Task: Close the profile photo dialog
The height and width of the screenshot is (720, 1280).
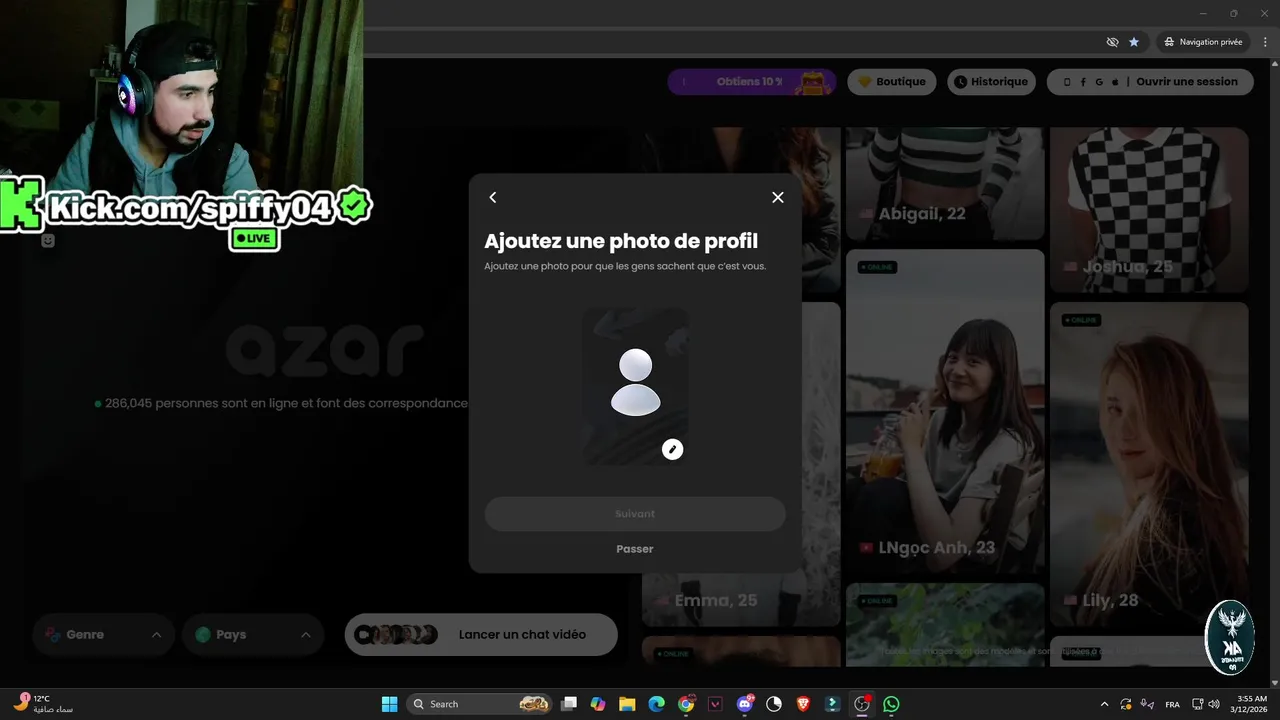Action: click(778, 198)
